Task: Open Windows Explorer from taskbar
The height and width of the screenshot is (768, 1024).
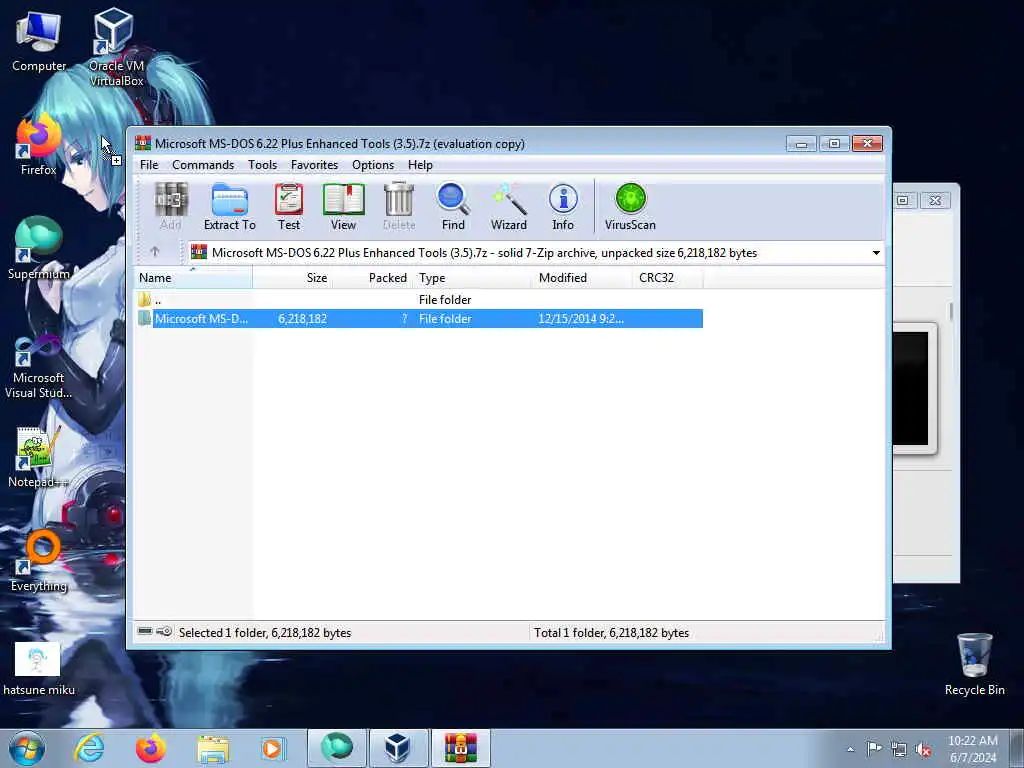Action: (213, 748)
